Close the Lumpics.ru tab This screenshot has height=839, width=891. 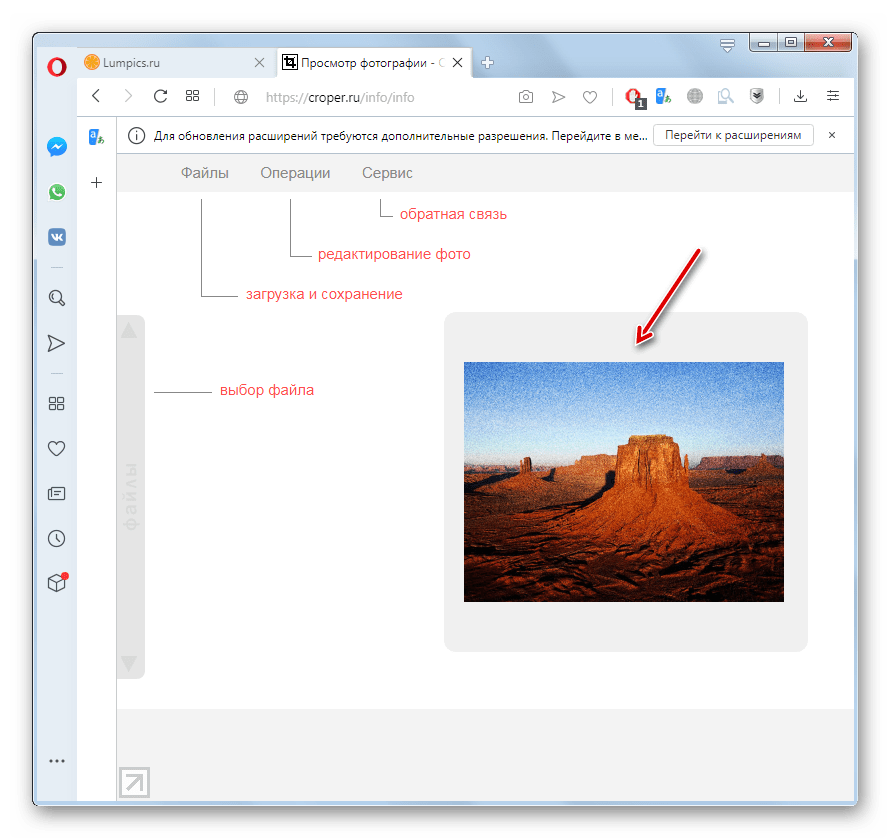pyautogui.click(x=259, y=63)
